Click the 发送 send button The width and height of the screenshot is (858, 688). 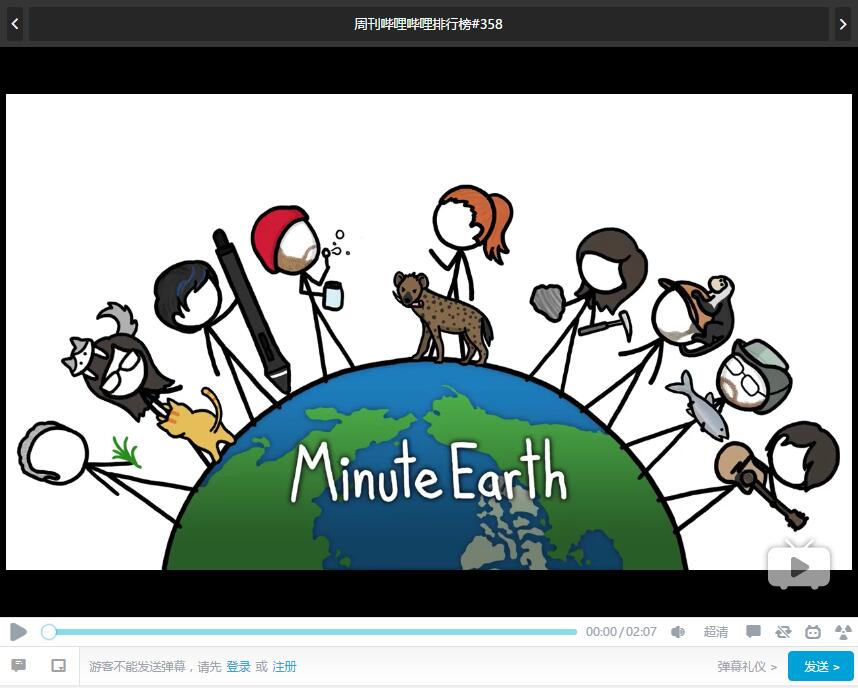coord(821,666)
